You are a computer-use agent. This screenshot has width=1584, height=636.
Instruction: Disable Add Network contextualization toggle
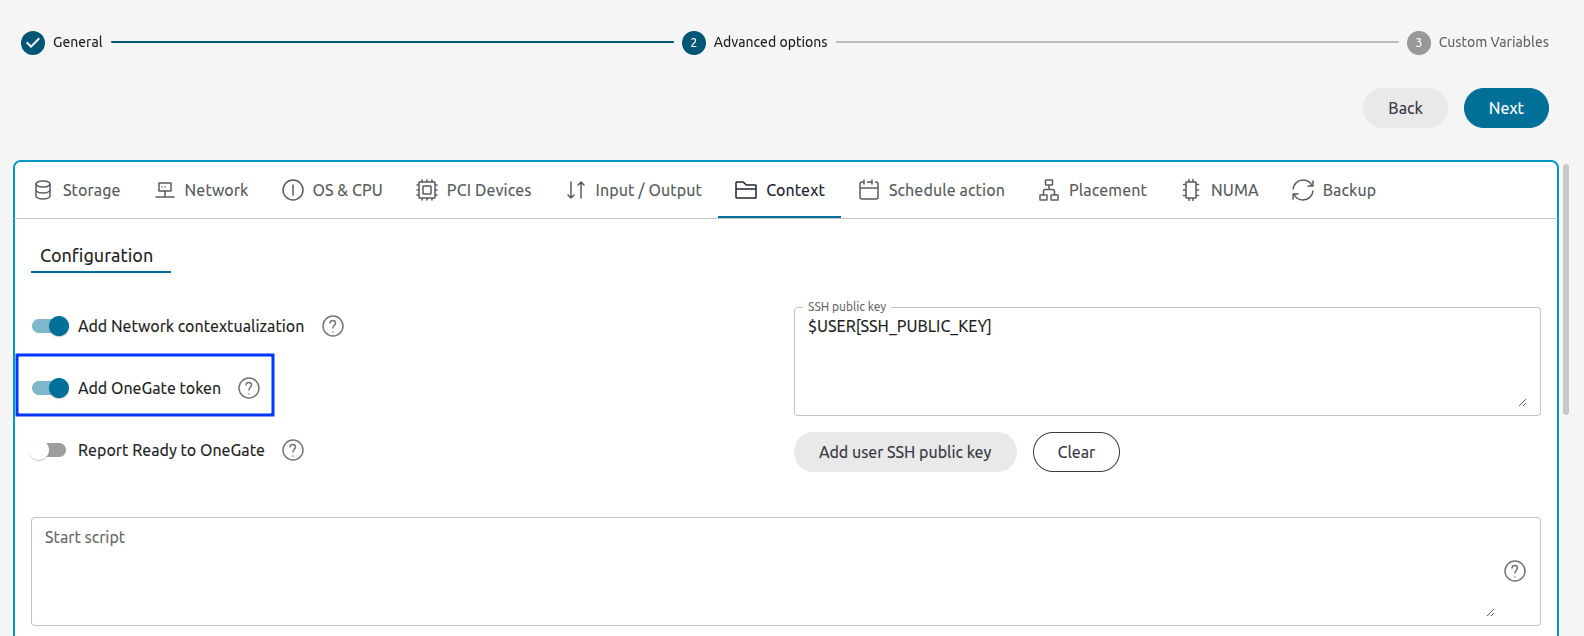(x=50, y=326)
